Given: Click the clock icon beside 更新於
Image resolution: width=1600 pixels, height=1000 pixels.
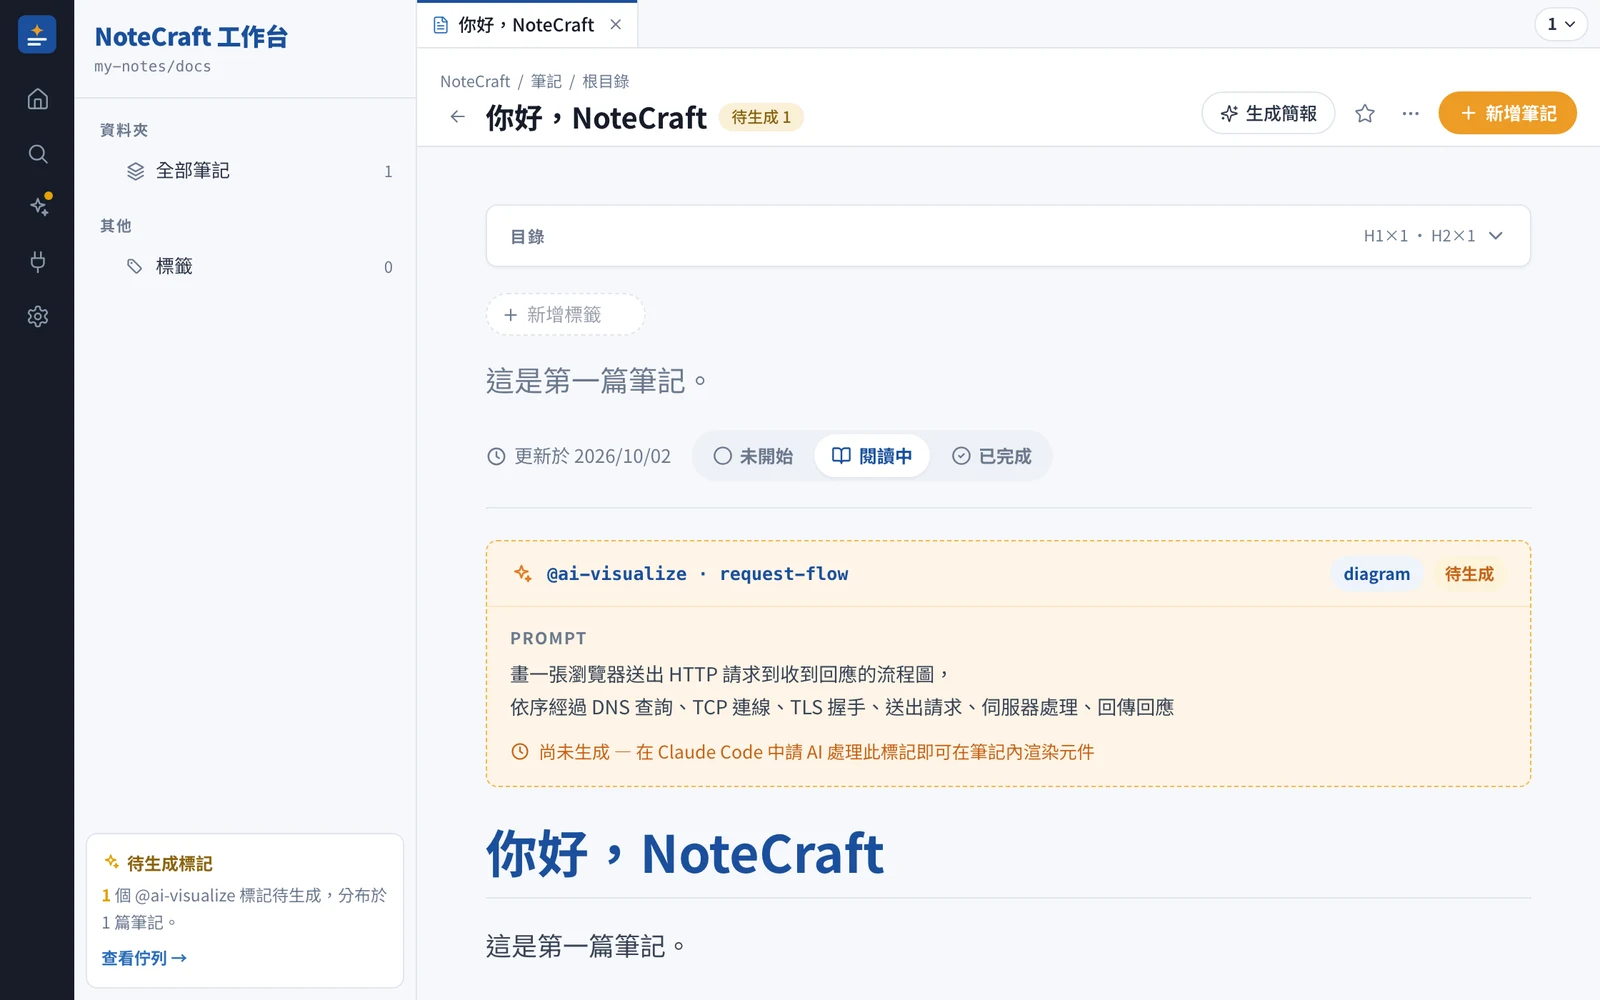Looking at the screenshot, I should pos(496,456).
